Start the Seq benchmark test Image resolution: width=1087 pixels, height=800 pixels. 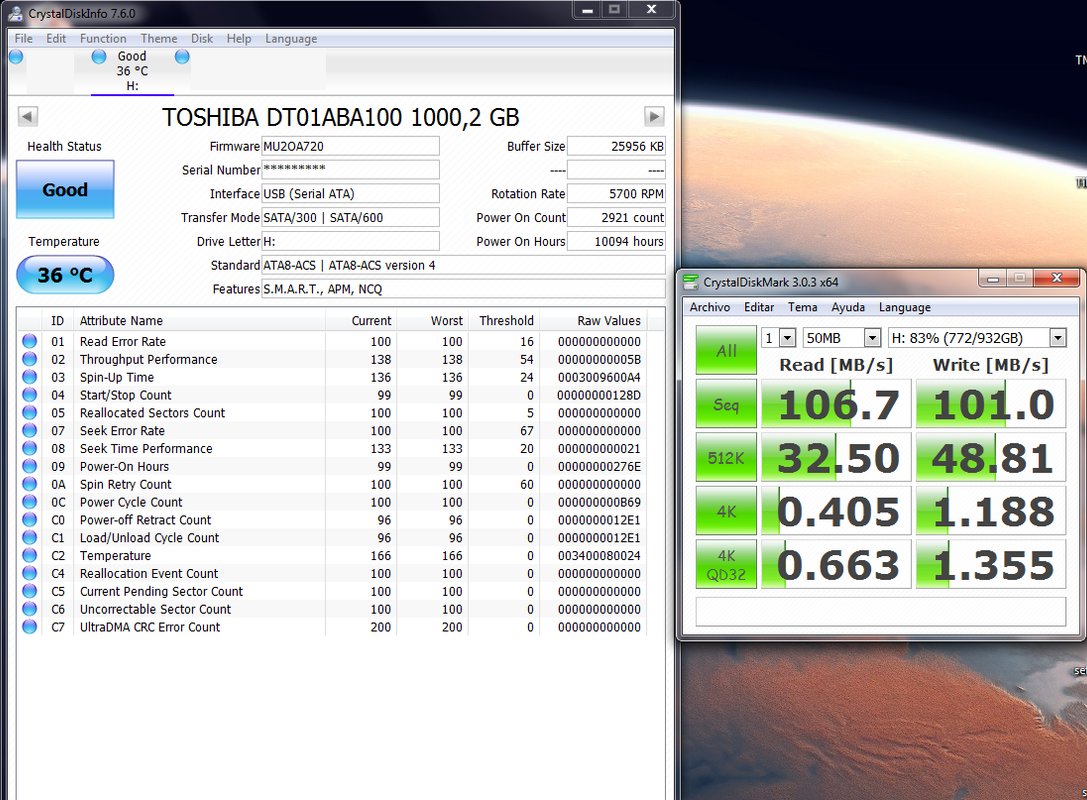tap(726, 404)
